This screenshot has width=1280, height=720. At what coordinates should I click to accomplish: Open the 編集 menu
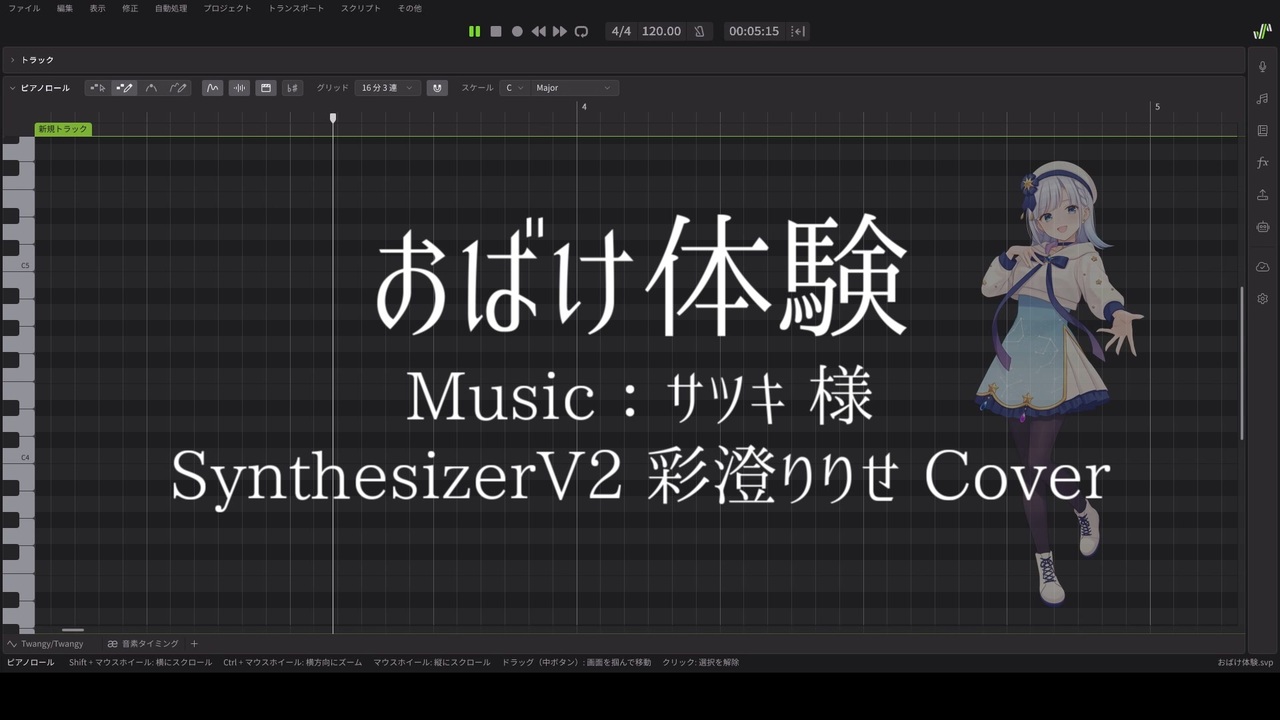click(x=65, y=8)
